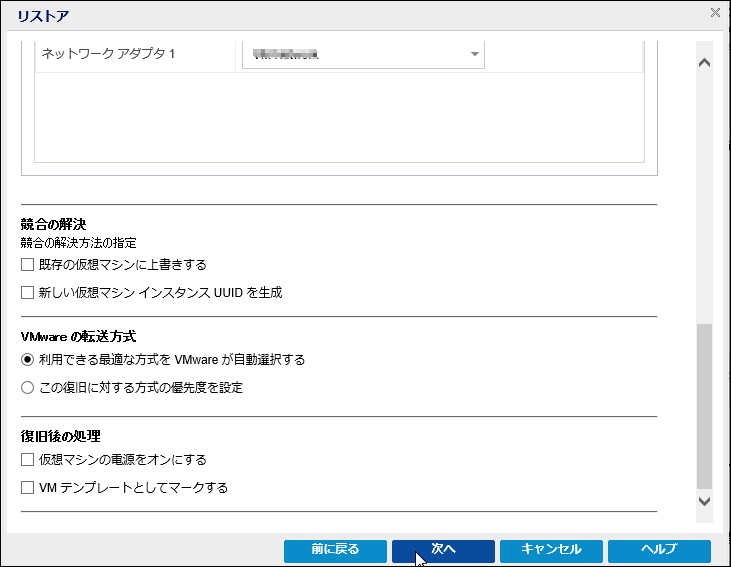This screenshot has height=567, width=731.
Task: Check 新しい仮想マシン インスタンス UUID を生成 option
Action: pyautogui.click(x=28, y=293)
